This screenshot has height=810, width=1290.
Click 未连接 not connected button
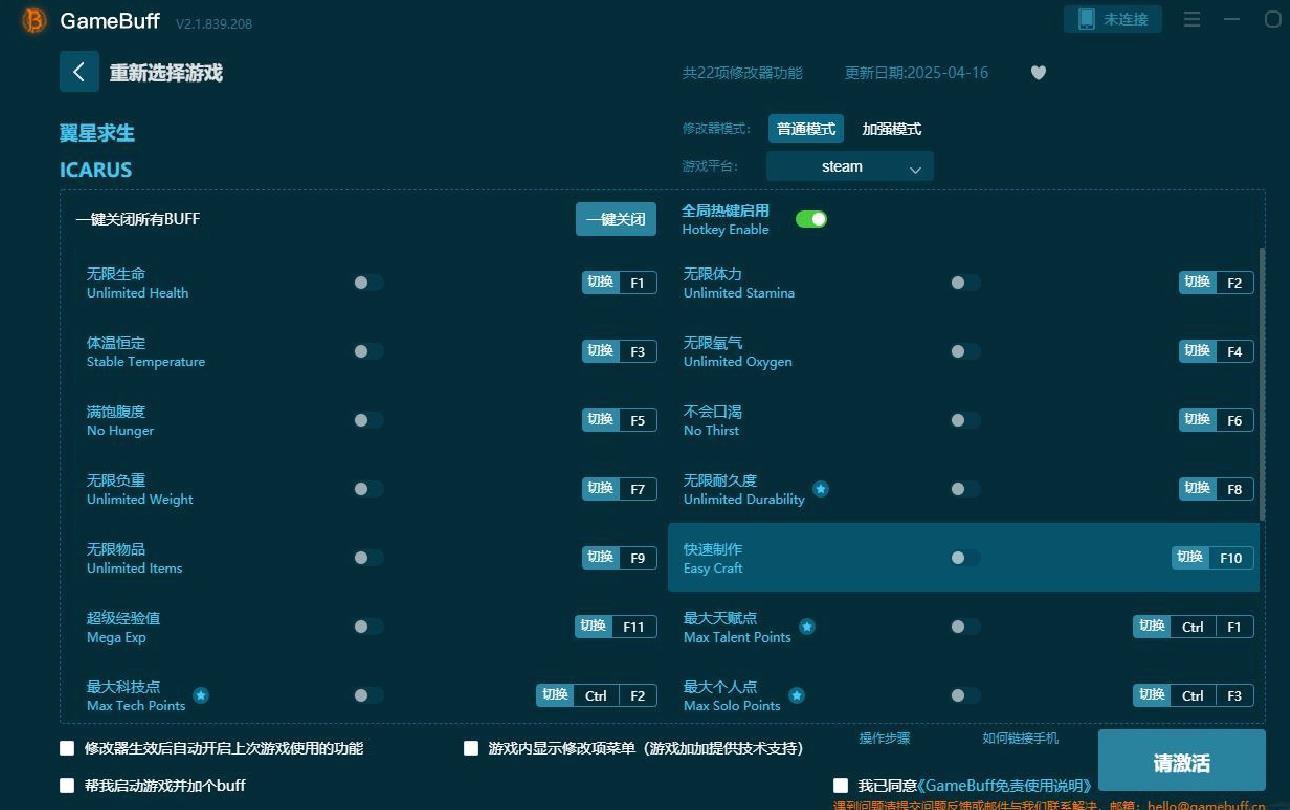[1113, 19]
